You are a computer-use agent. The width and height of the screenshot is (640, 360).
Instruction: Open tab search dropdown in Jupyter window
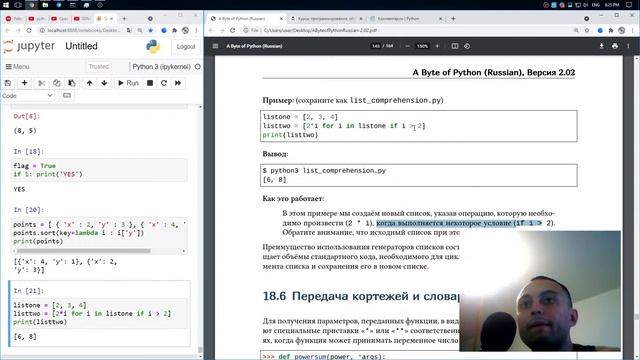(x=150, y=18)
